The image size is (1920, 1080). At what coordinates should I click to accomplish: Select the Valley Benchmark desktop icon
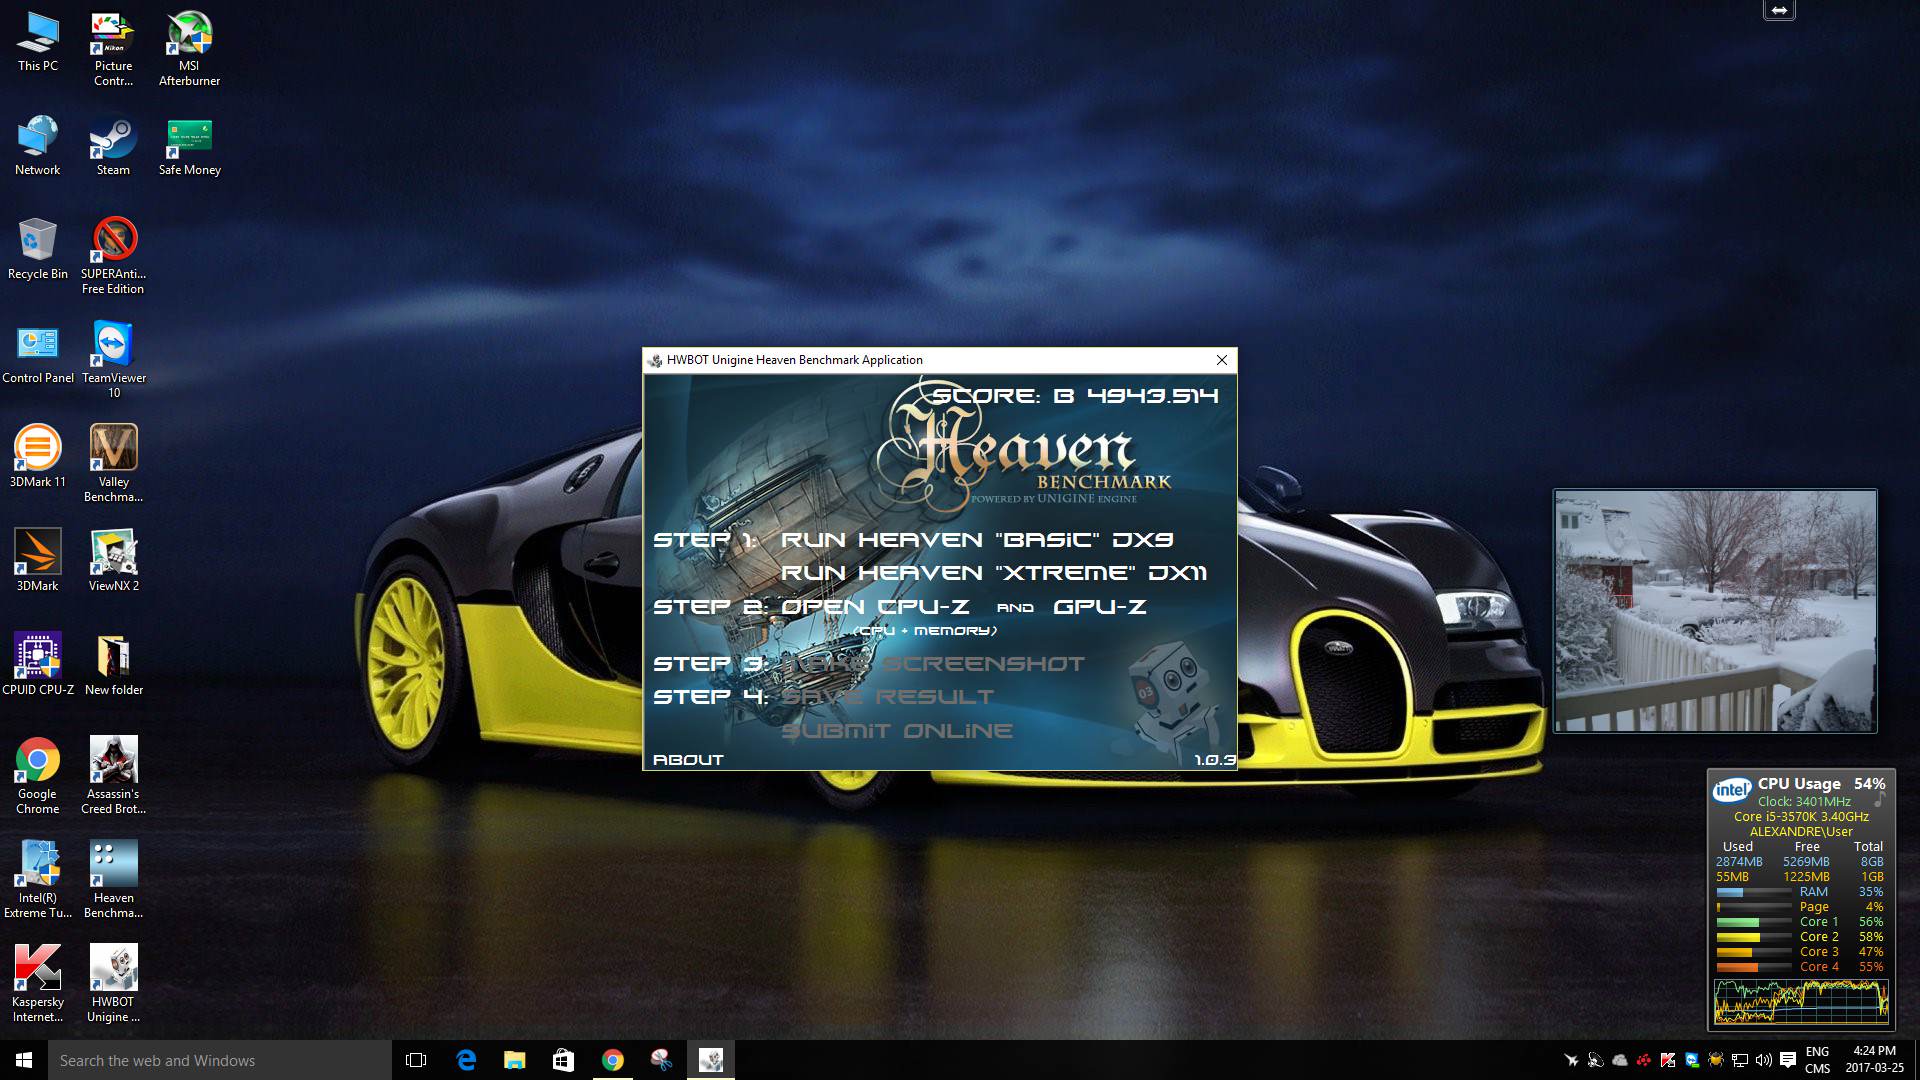(113, 465)
